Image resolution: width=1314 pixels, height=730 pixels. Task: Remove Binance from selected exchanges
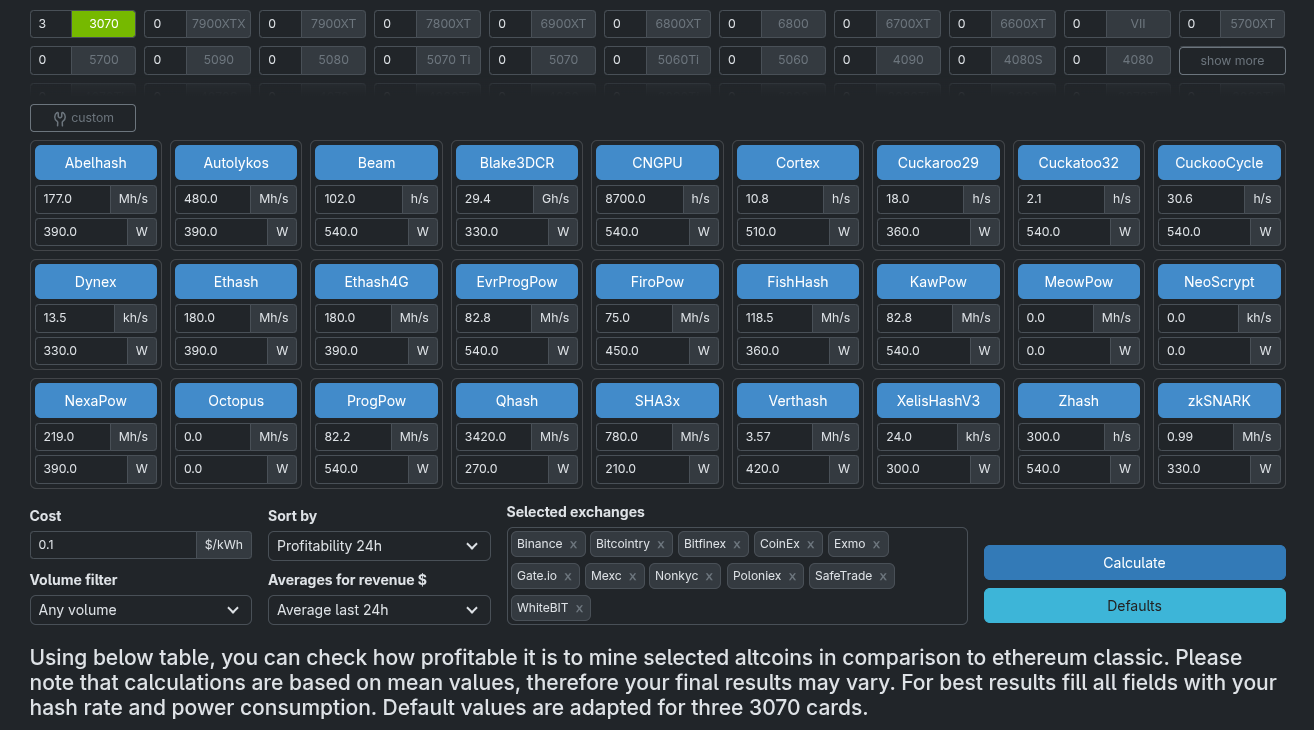(x=573, y=544)
